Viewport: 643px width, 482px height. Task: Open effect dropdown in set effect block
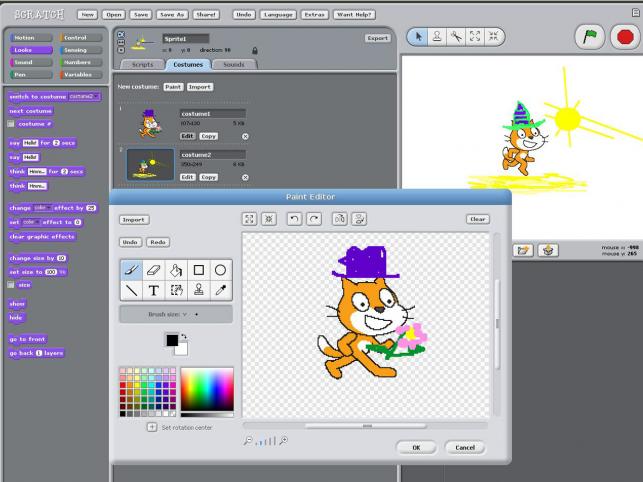[x=31, y=222]
